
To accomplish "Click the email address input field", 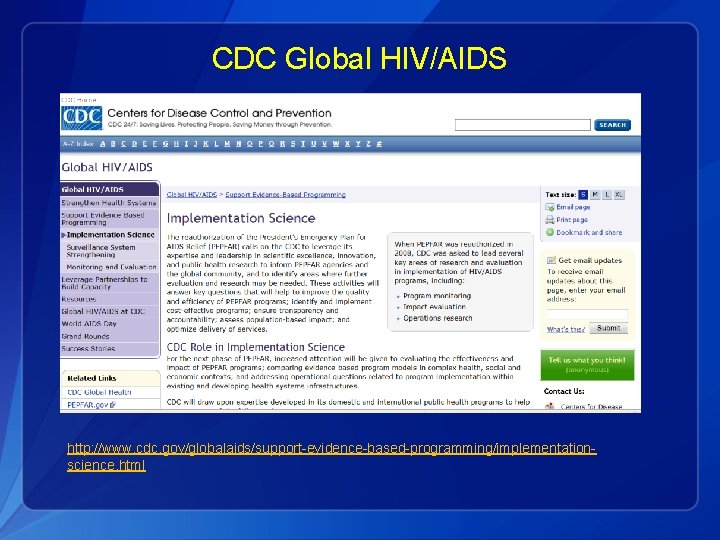I will [x=587, y=314].
